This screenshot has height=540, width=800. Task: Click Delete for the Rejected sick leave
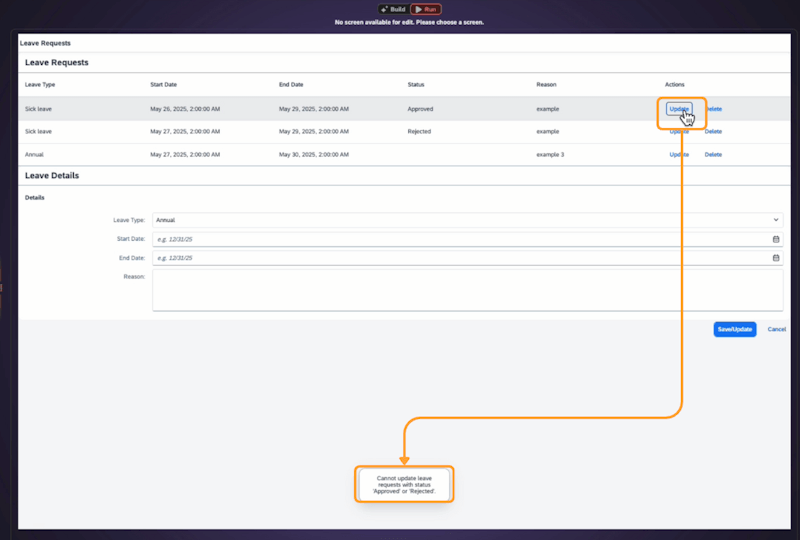[x=713, y=131]
